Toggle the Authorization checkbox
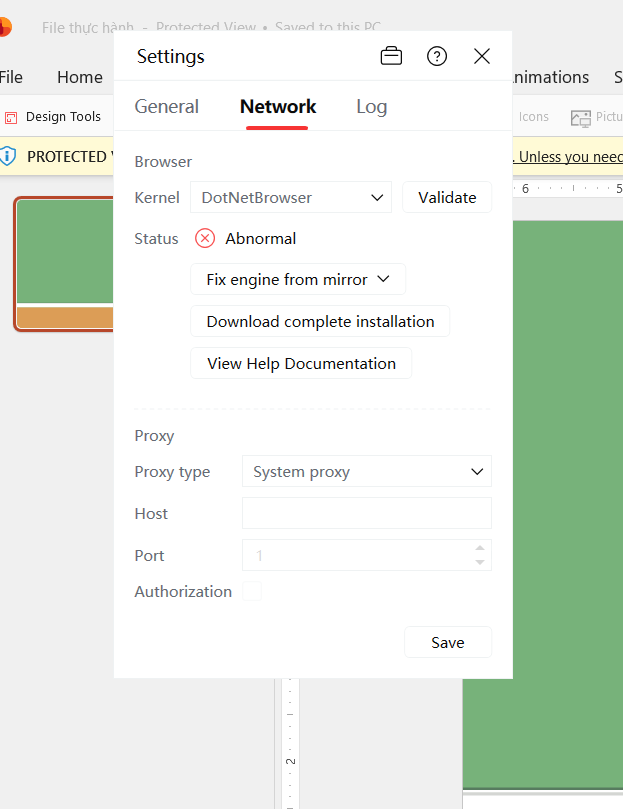623x809 pixels. [252, 591]
